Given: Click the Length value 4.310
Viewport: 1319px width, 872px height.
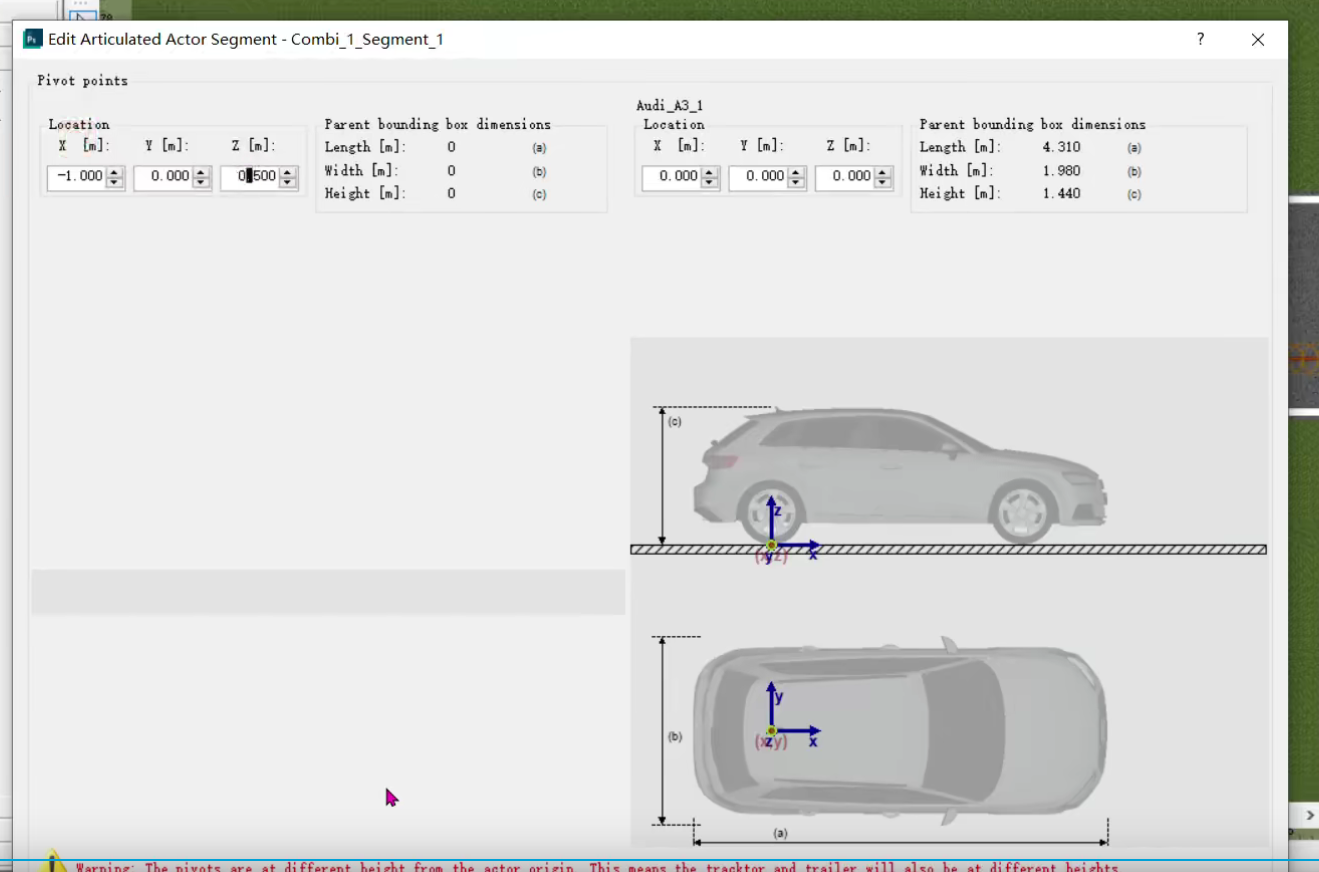Looking at the screenshot, I should click(x=1061, y=147).
